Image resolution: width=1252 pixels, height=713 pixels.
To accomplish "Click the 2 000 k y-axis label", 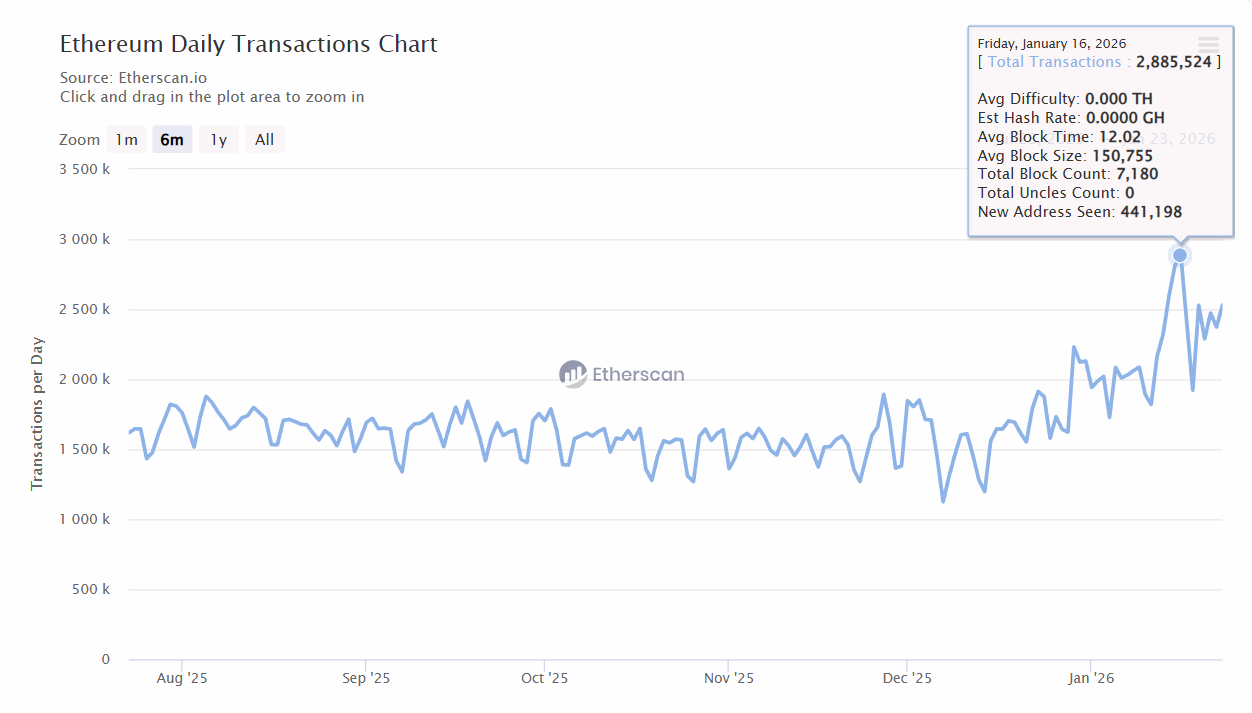I will [85, 379].
